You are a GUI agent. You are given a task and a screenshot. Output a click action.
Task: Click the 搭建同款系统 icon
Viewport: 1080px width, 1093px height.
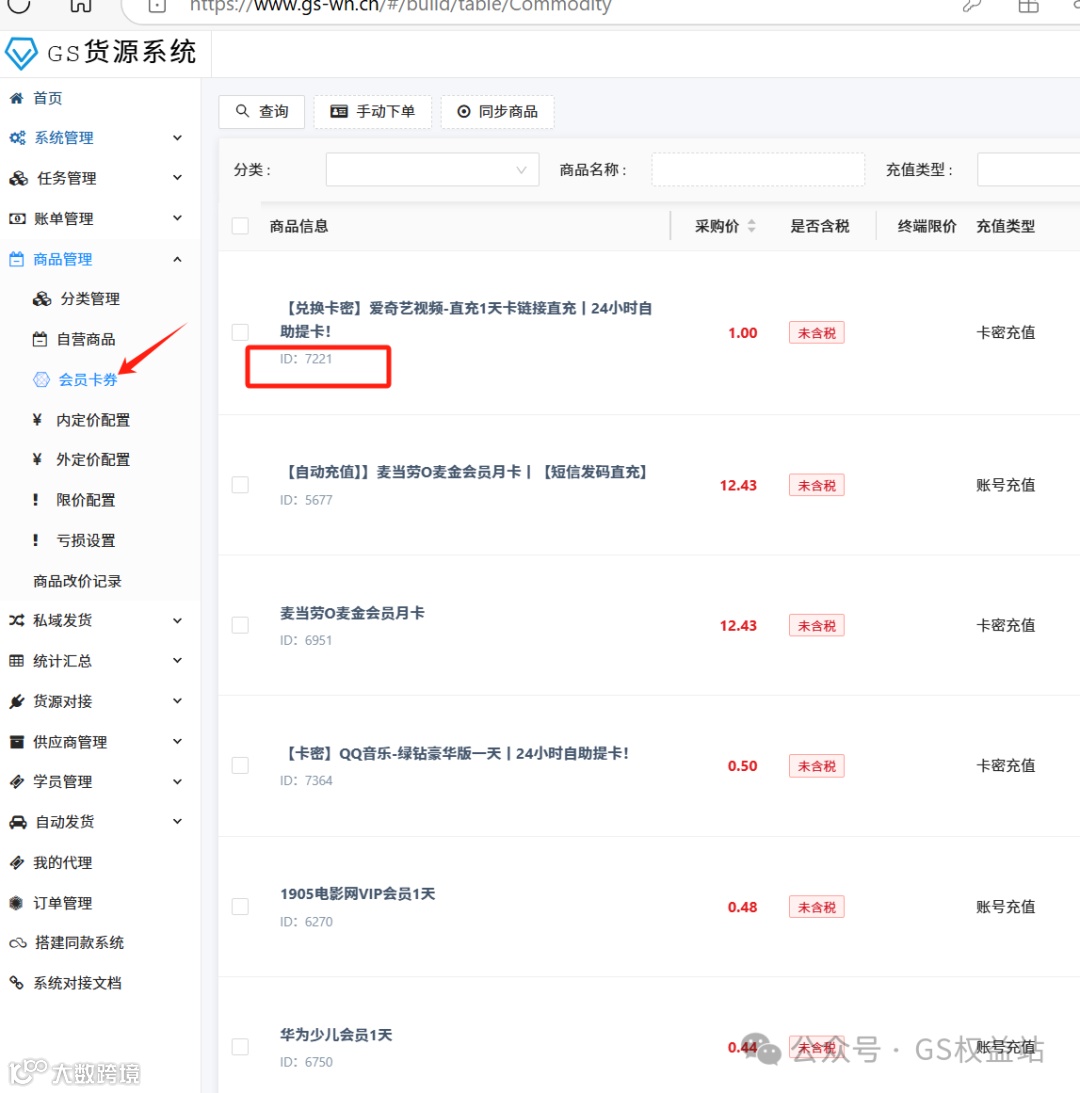(x=18, y=943)
